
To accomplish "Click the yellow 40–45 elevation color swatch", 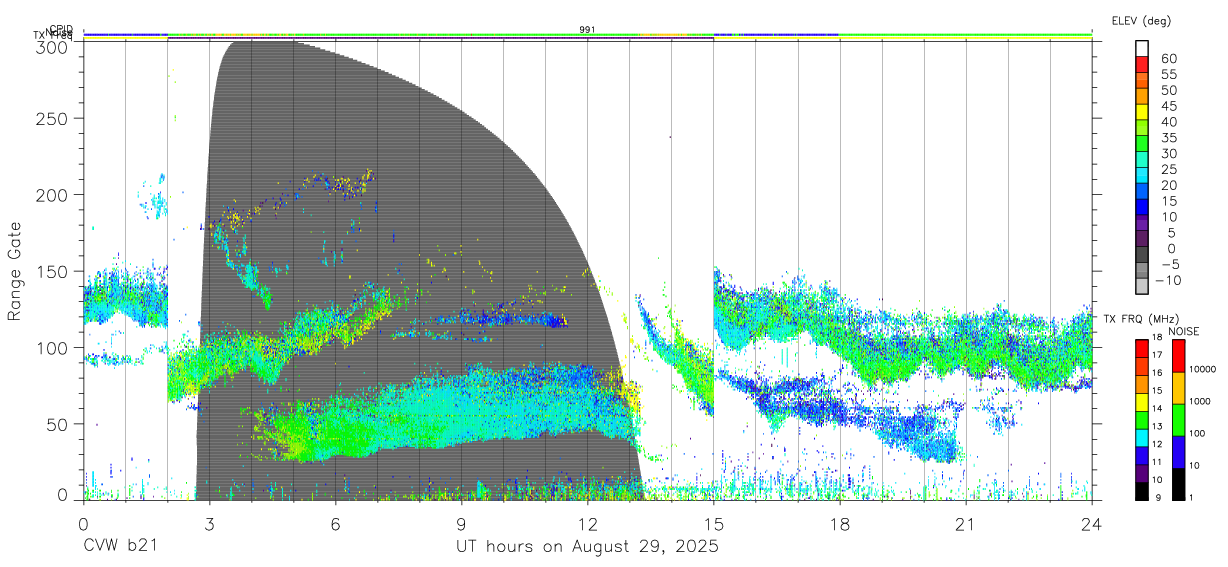I will tap(1142, 113).
